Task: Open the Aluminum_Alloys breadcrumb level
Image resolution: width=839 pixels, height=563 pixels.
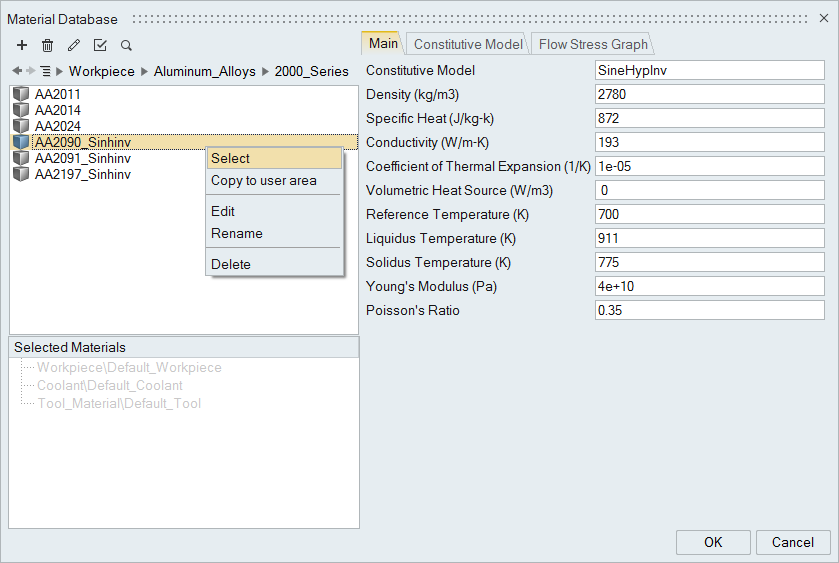Action: 204,71
